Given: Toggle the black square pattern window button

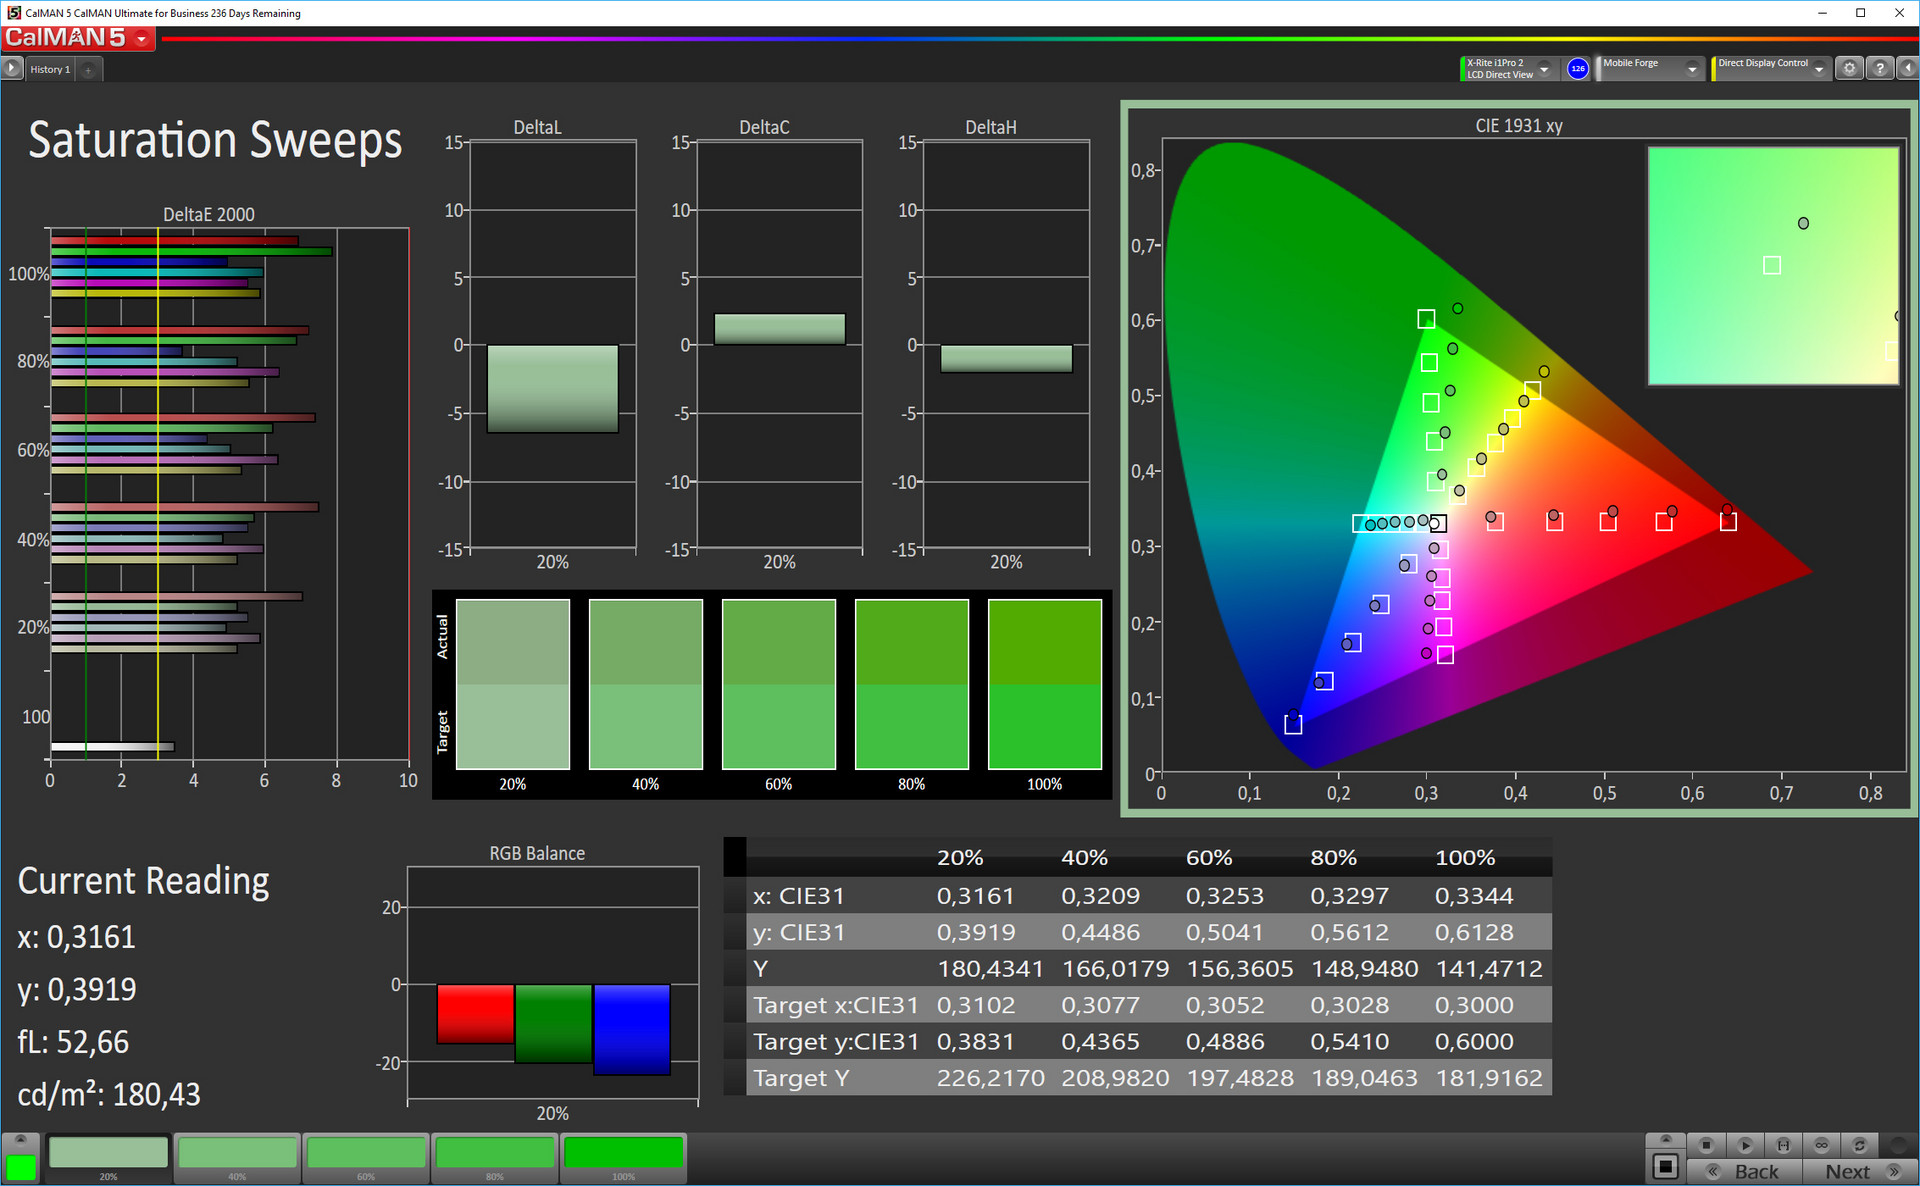Looking at the screenshot, I should (1665, 1166).
